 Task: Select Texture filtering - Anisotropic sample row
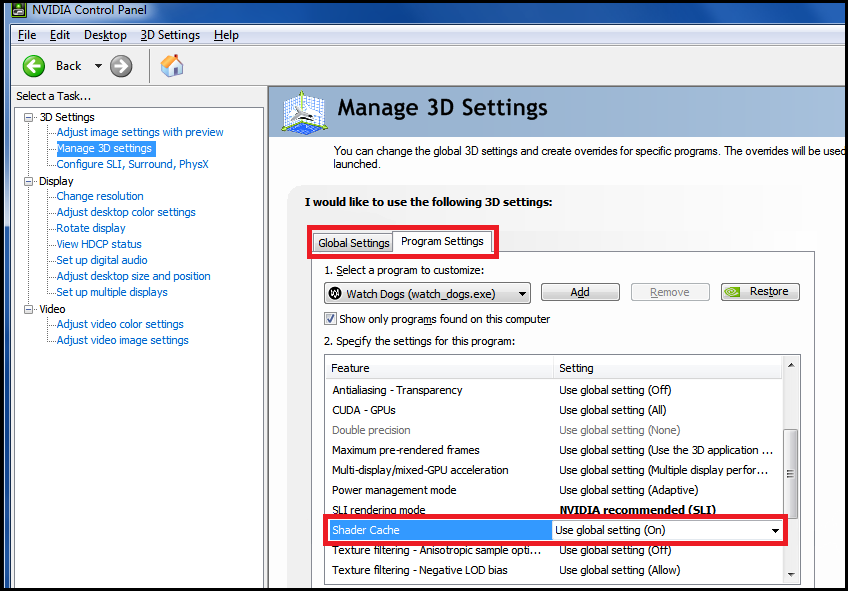coord(553,550)
